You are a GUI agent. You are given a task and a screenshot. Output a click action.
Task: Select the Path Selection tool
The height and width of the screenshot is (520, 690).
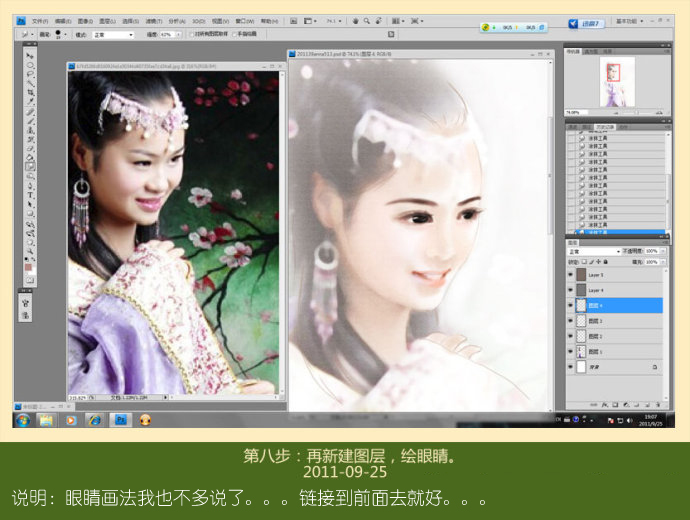[30, 205]
